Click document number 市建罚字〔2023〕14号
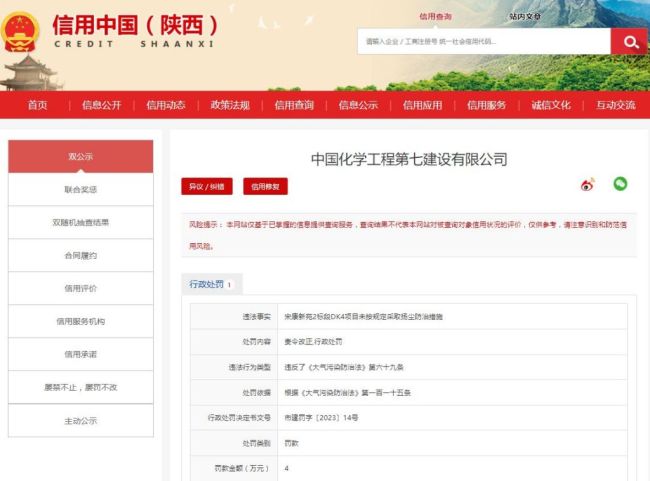650x481 pixels. click(x=321, y=418)
